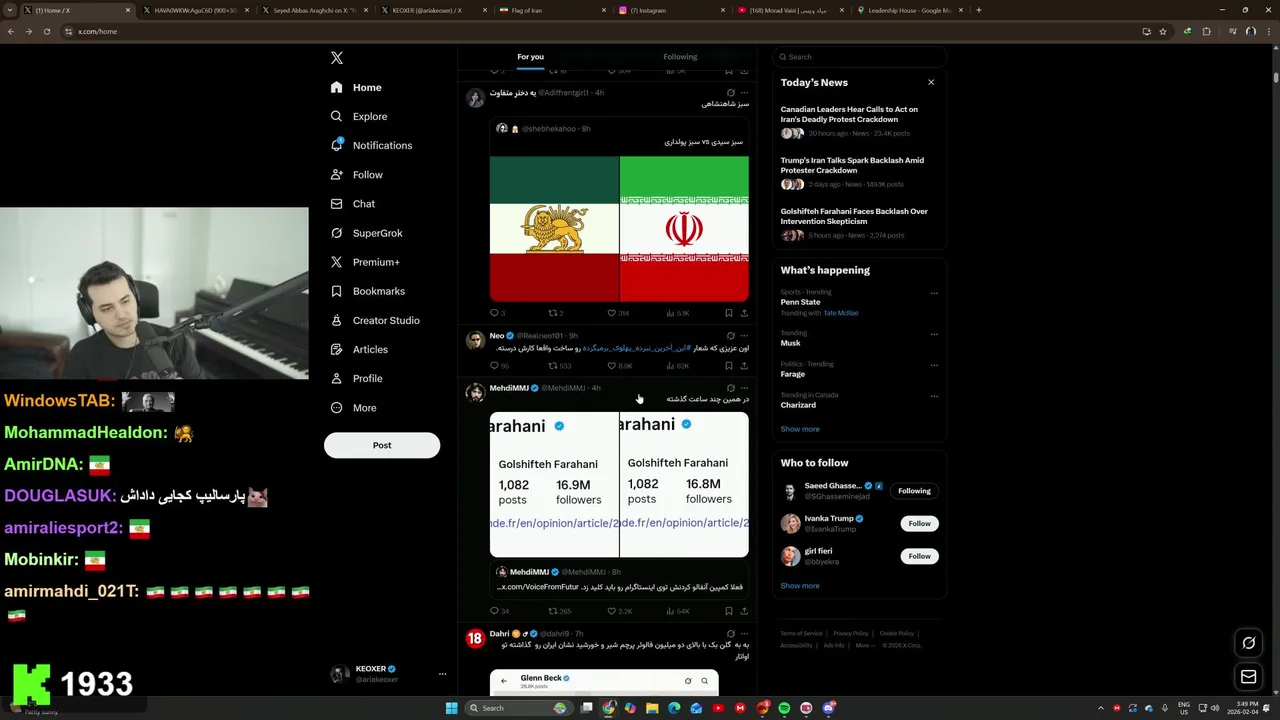Switch to the Flag of Iran browser tab
This screenshot has width=1280, height=720.
(x=551, y=10)
